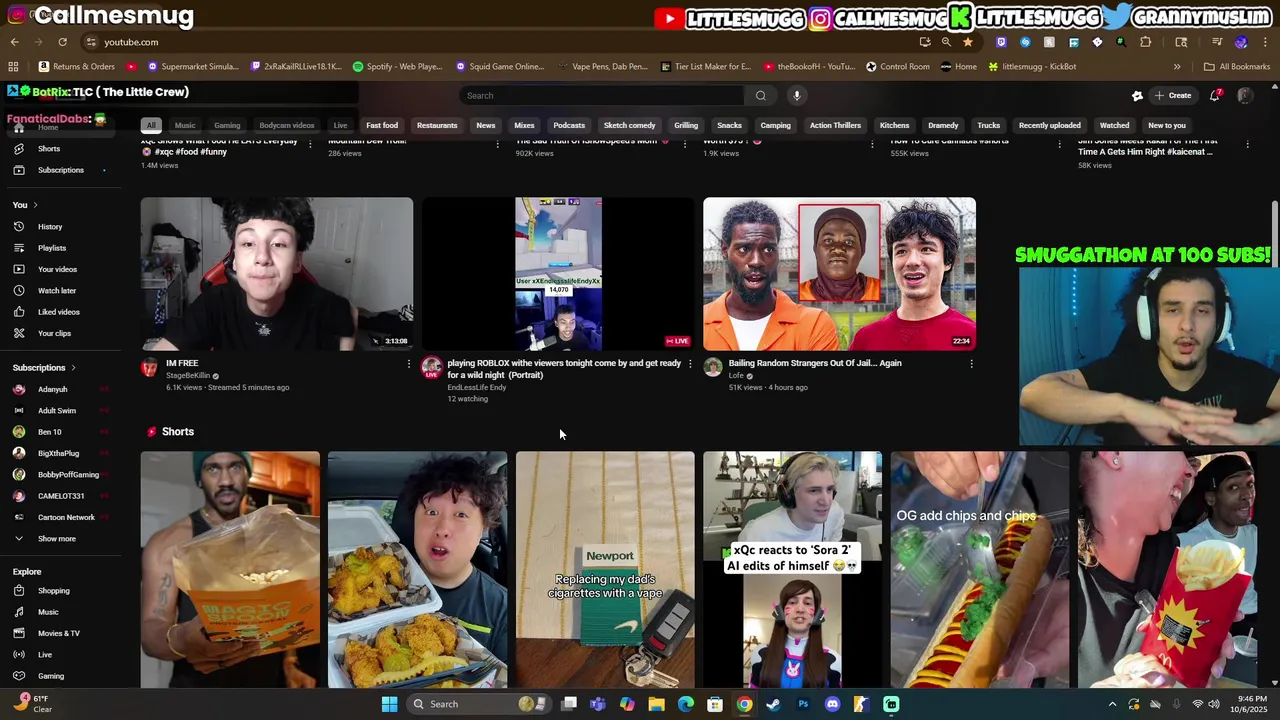Viewport: 1280px width, 720px height.
Task: Open Newport cigarettes vape Short
Action: click(605, 570)
